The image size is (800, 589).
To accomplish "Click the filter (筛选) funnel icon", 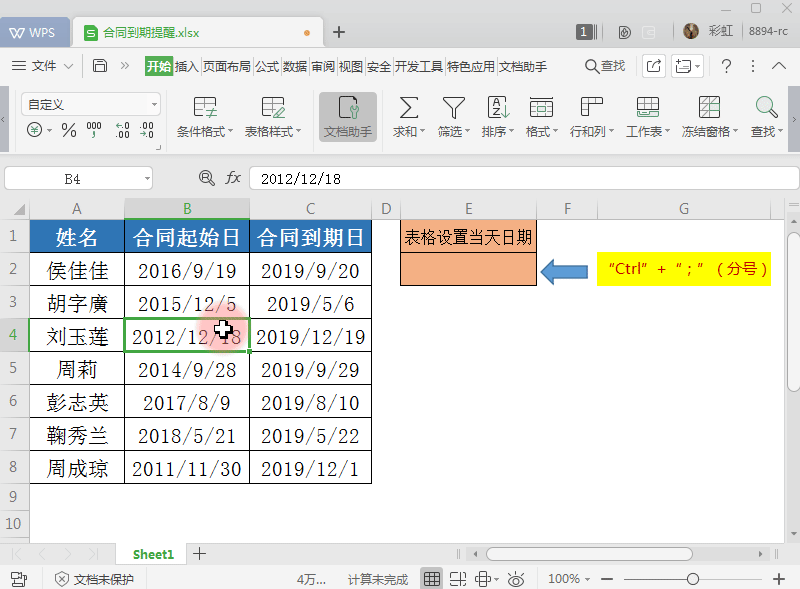I will pyautogui.click(x=454, y=108).
